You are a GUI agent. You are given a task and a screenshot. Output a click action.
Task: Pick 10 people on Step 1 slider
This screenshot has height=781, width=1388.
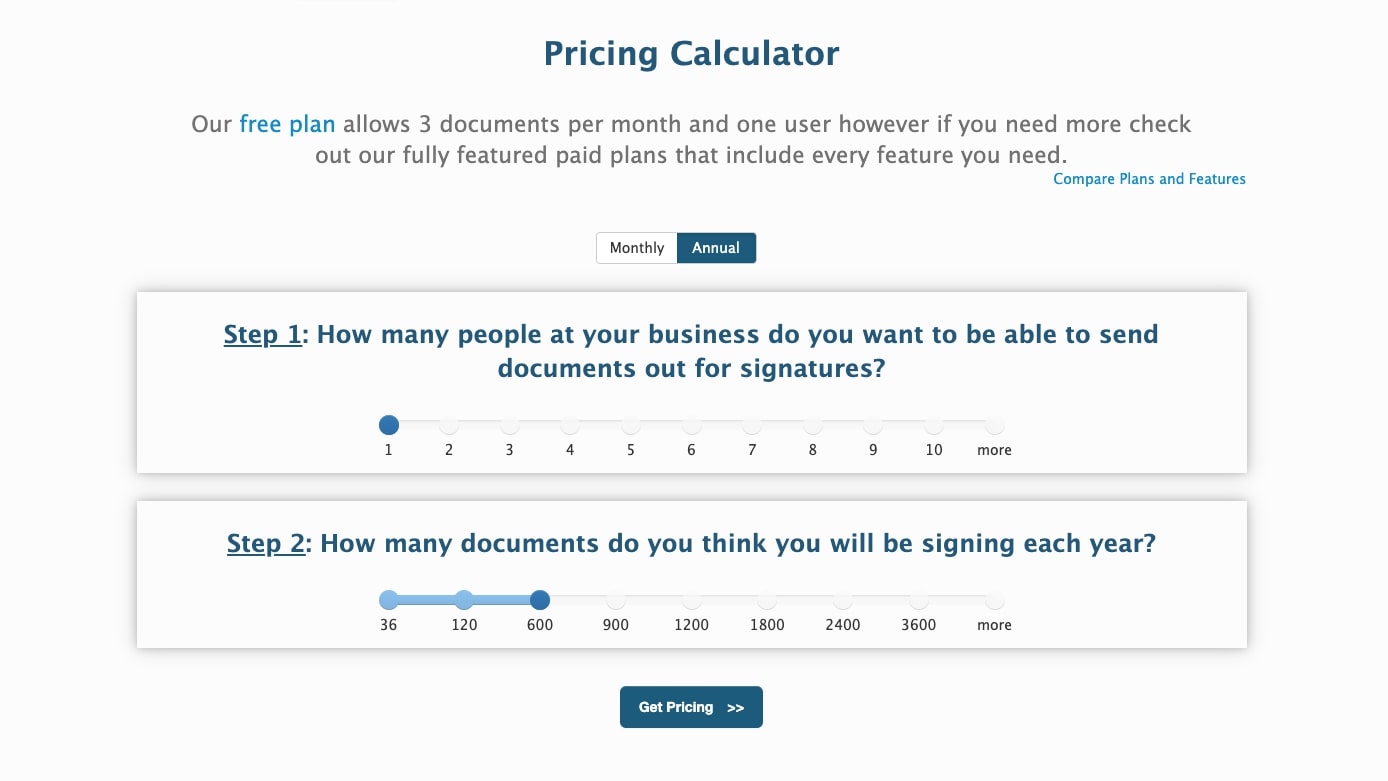[934, 426]
